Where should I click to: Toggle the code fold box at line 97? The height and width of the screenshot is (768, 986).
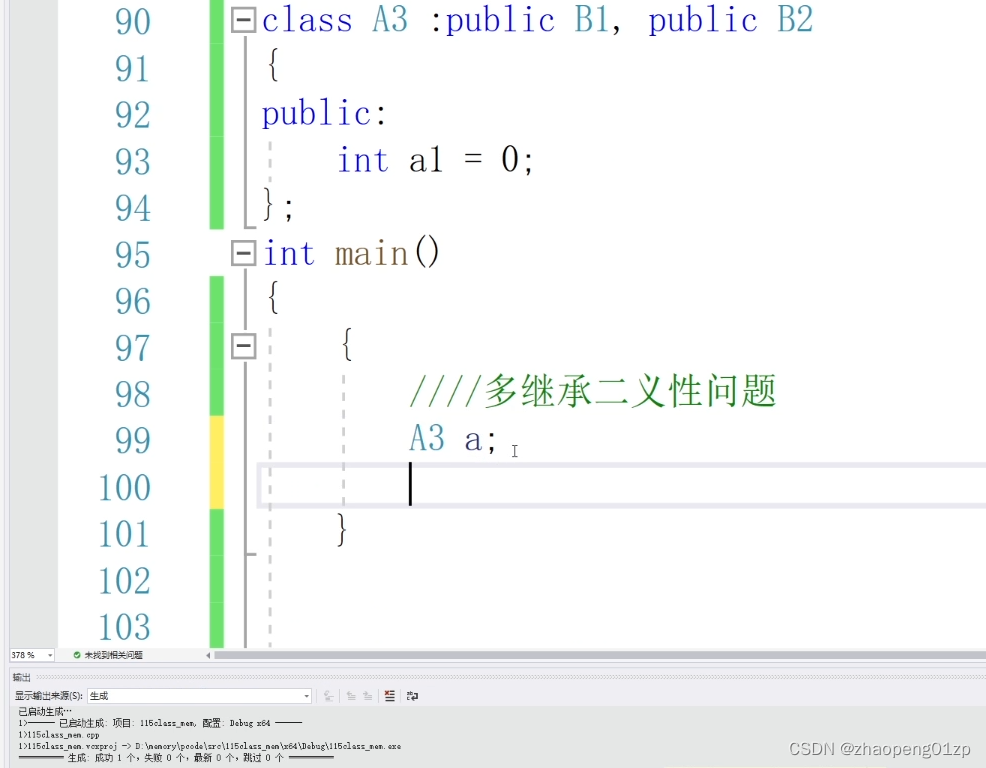pyautogui.click(x=243, y=345)
